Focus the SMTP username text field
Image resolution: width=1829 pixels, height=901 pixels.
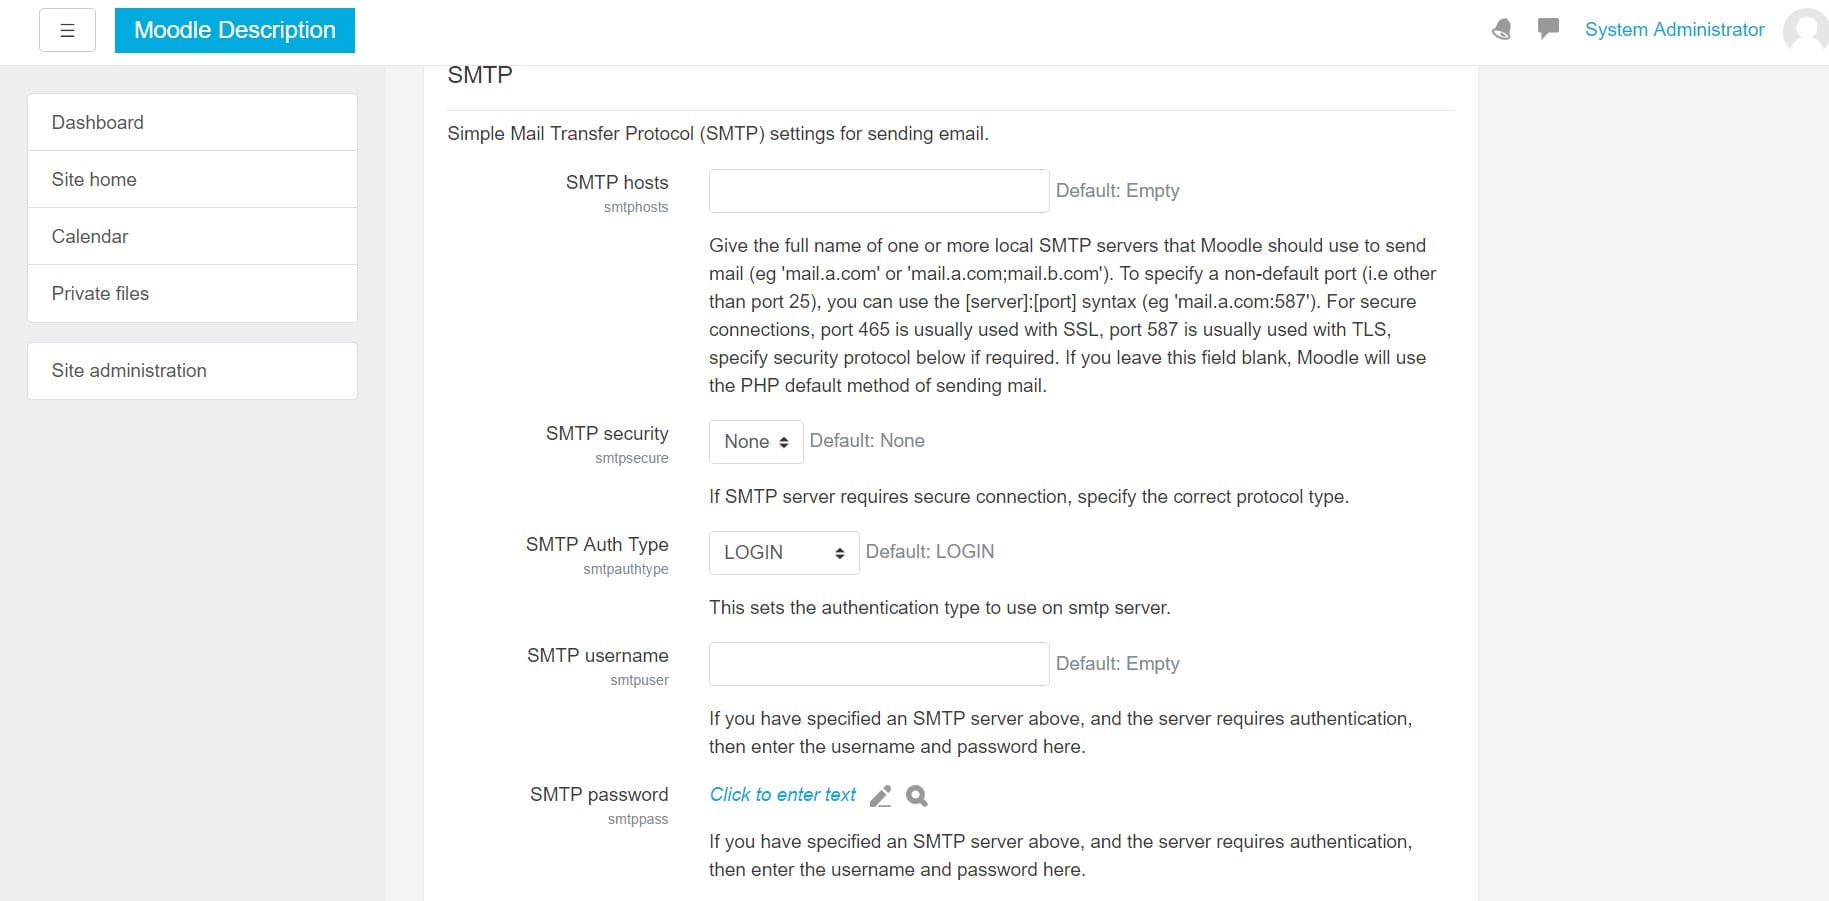click(x=879, y=664)
